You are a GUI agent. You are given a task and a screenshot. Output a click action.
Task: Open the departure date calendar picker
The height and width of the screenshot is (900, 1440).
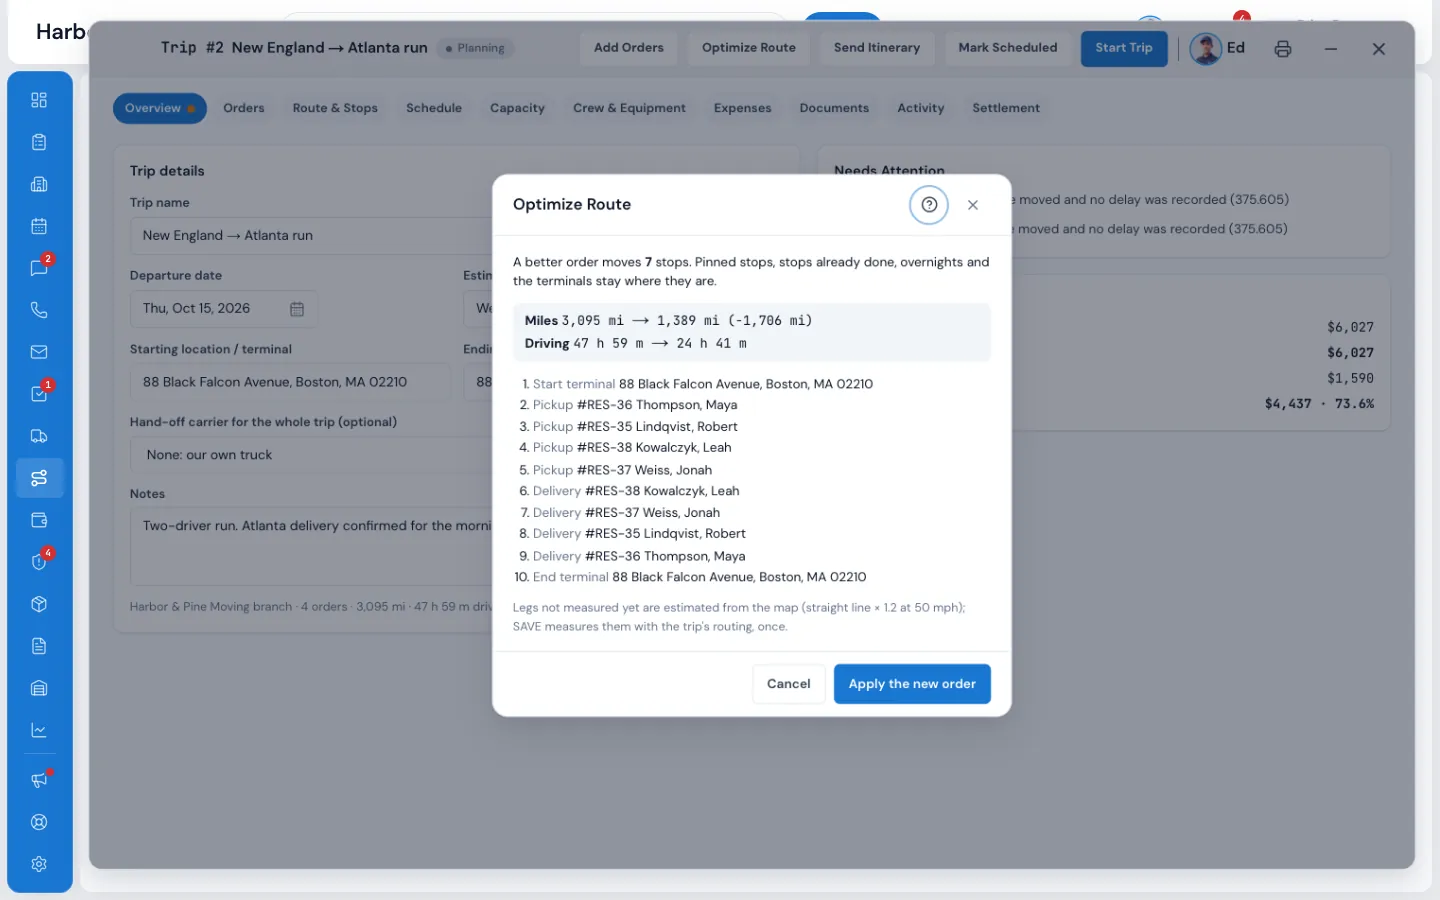pos(297,309)
